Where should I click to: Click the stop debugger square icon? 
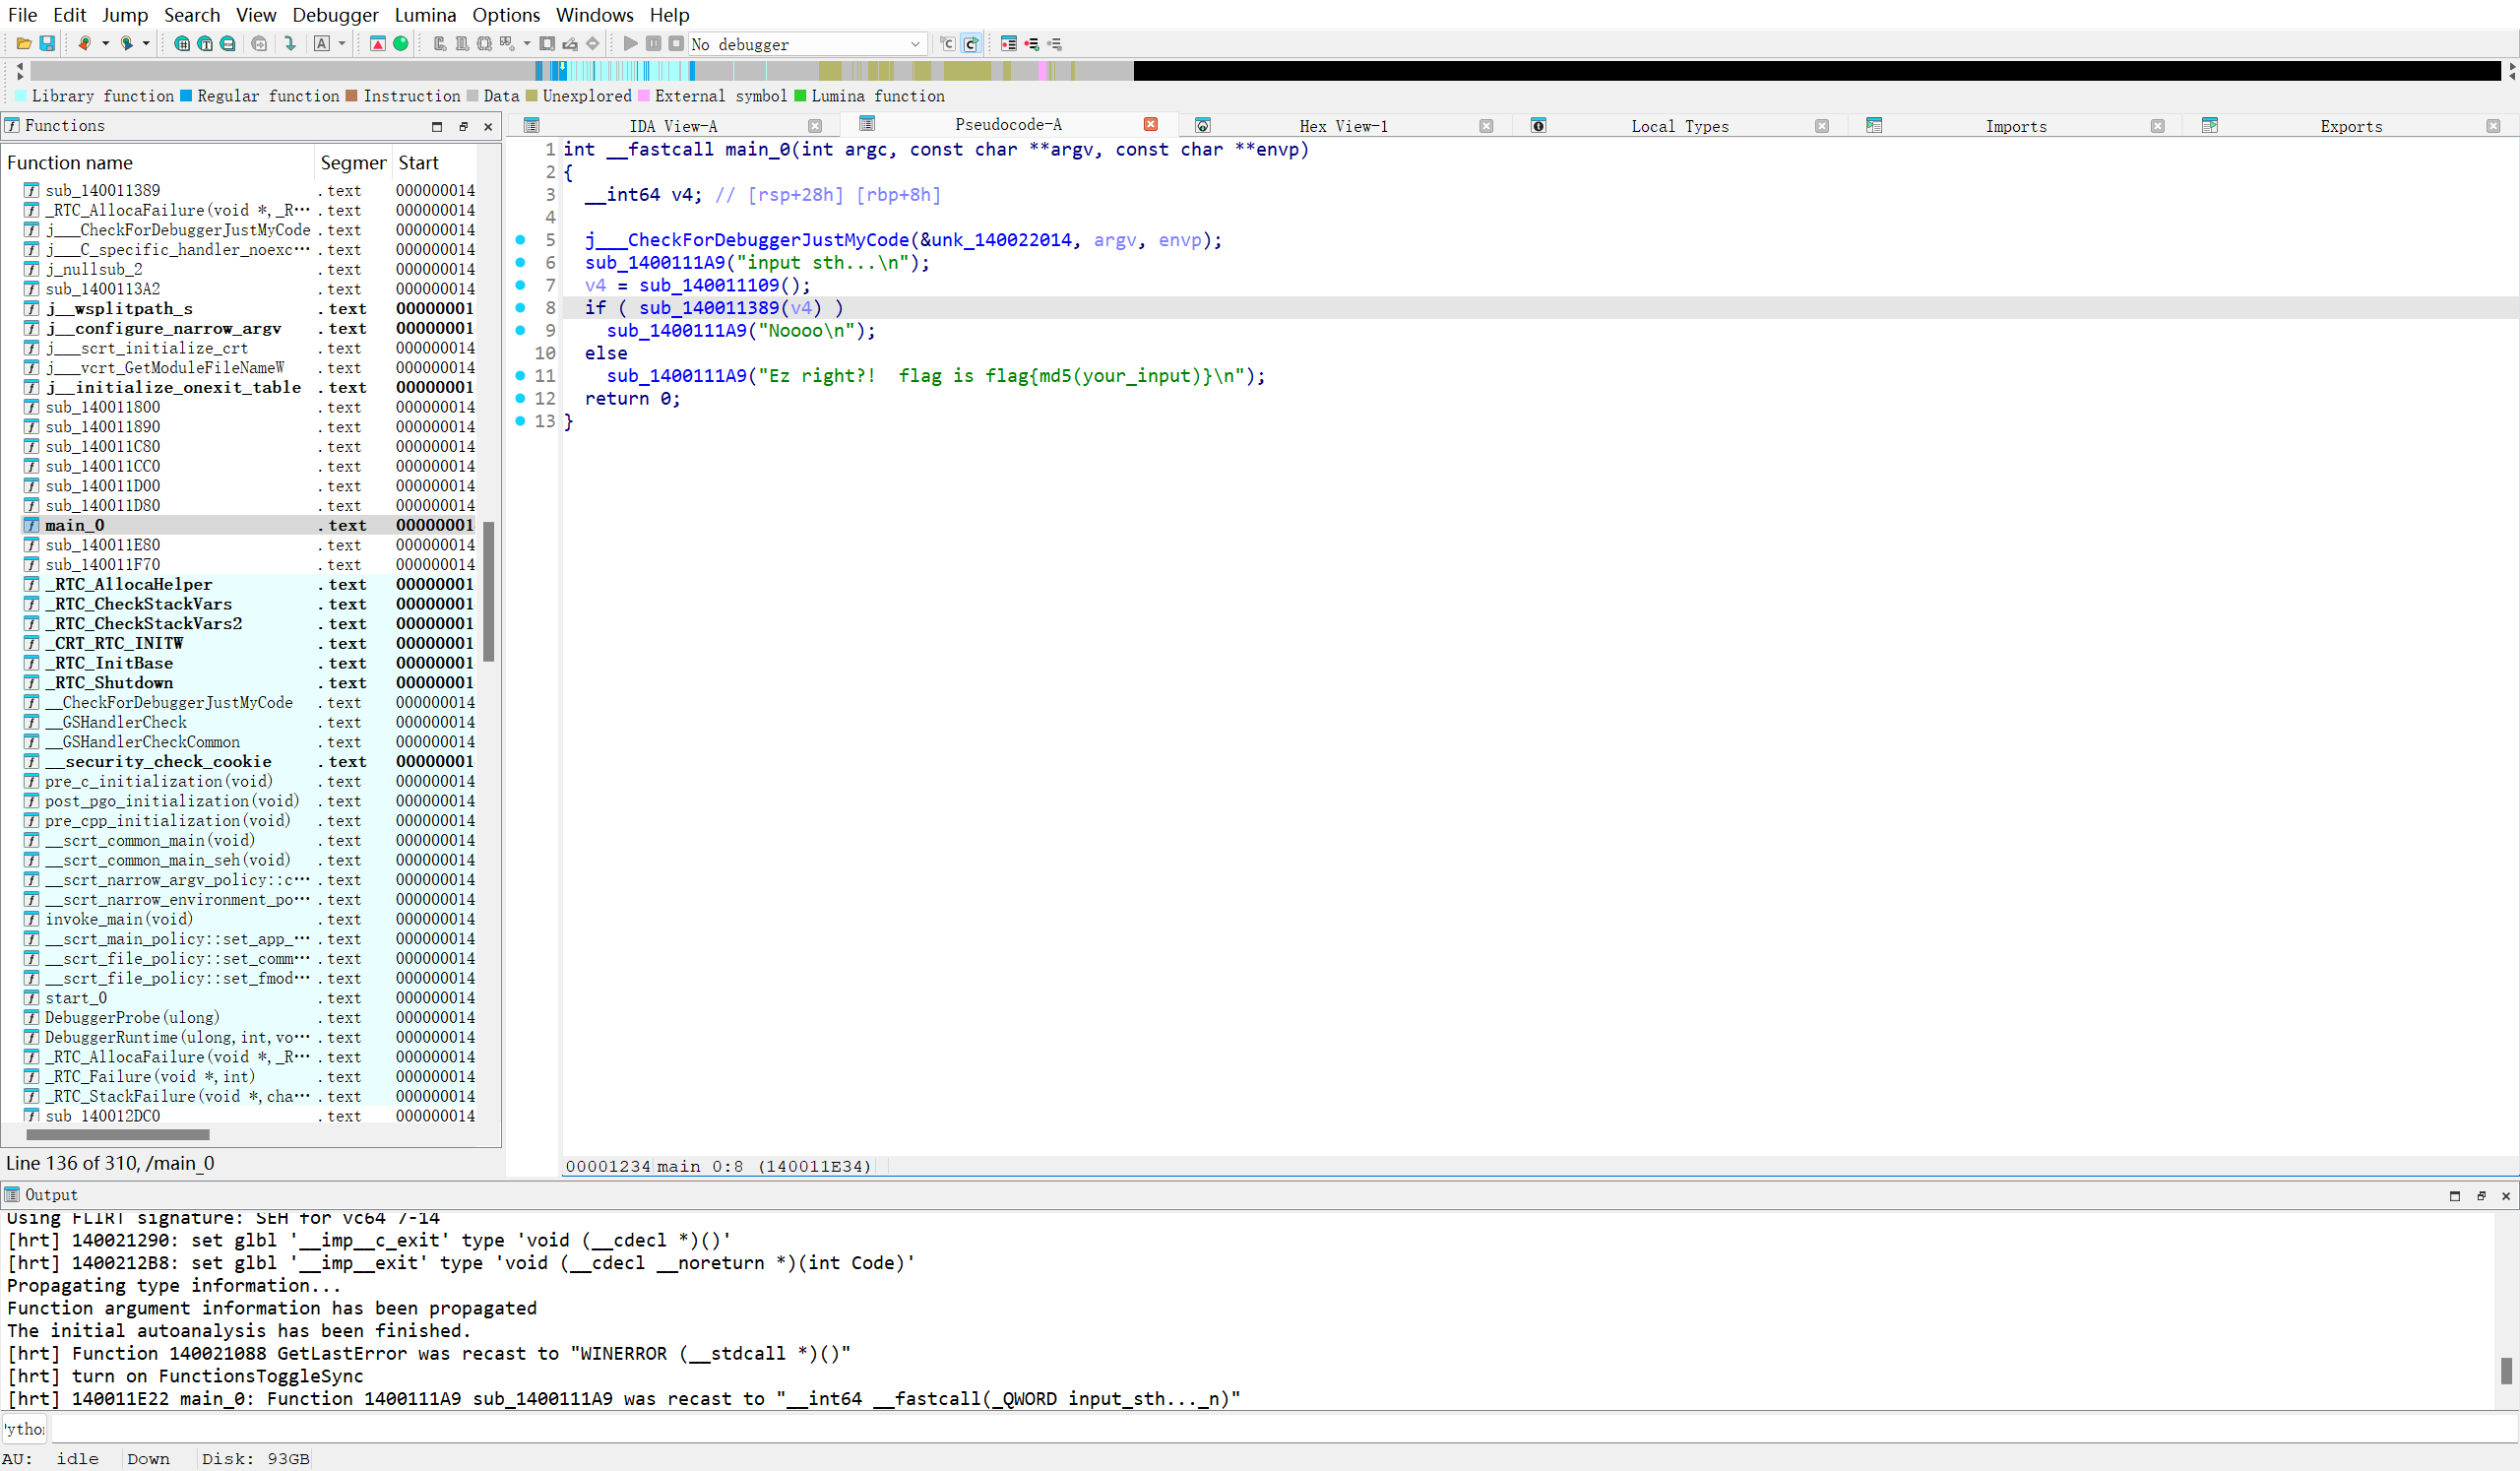point(676,44)
